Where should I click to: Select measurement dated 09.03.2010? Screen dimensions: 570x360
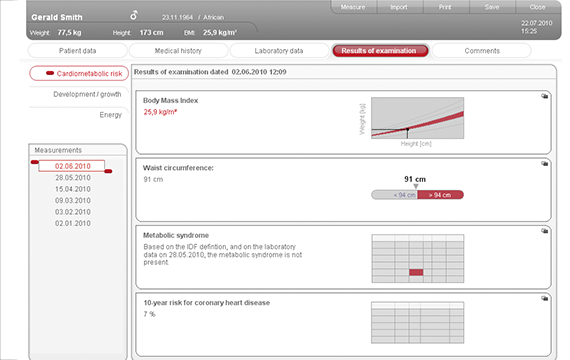point(73,200)
